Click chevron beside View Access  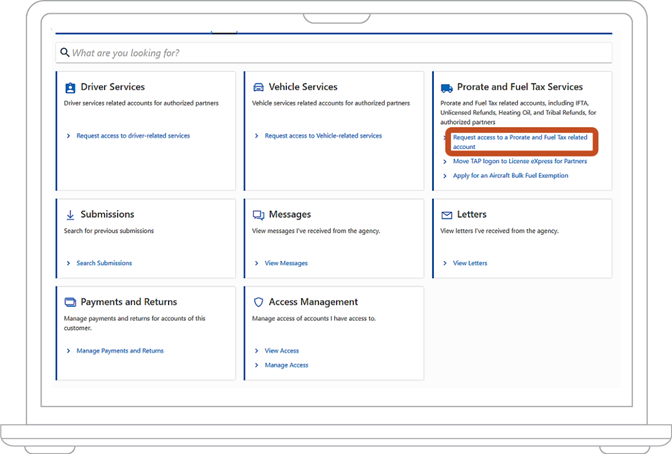[256, 351]
